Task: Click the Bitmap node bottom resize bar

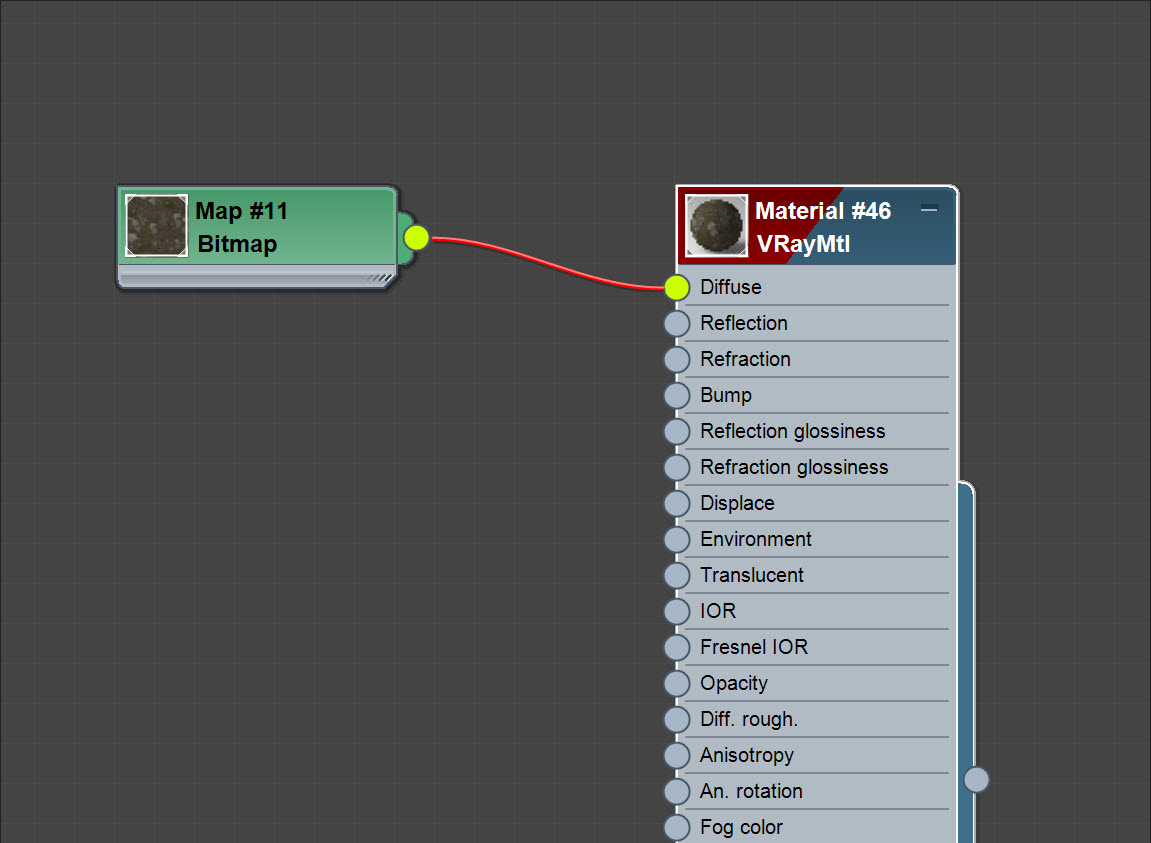Action: tap(257, 278)
